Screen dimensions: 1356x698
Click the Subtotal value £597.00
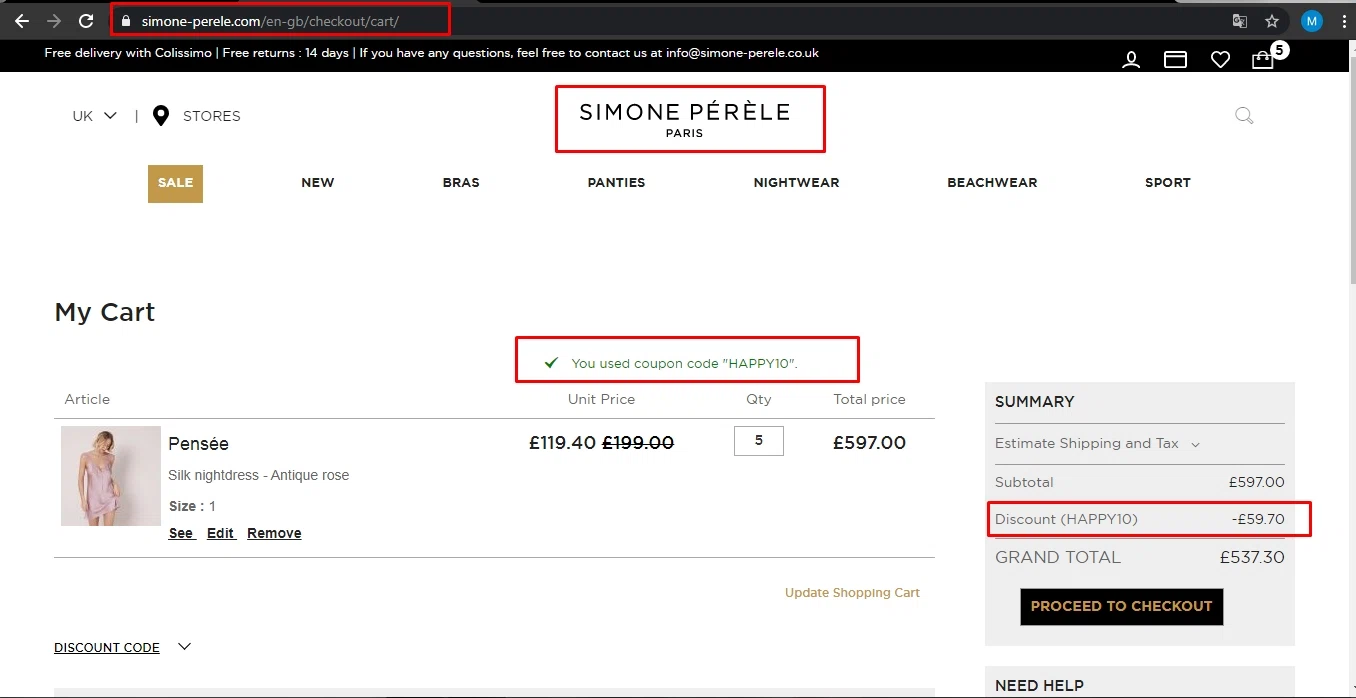[1257, 482]
